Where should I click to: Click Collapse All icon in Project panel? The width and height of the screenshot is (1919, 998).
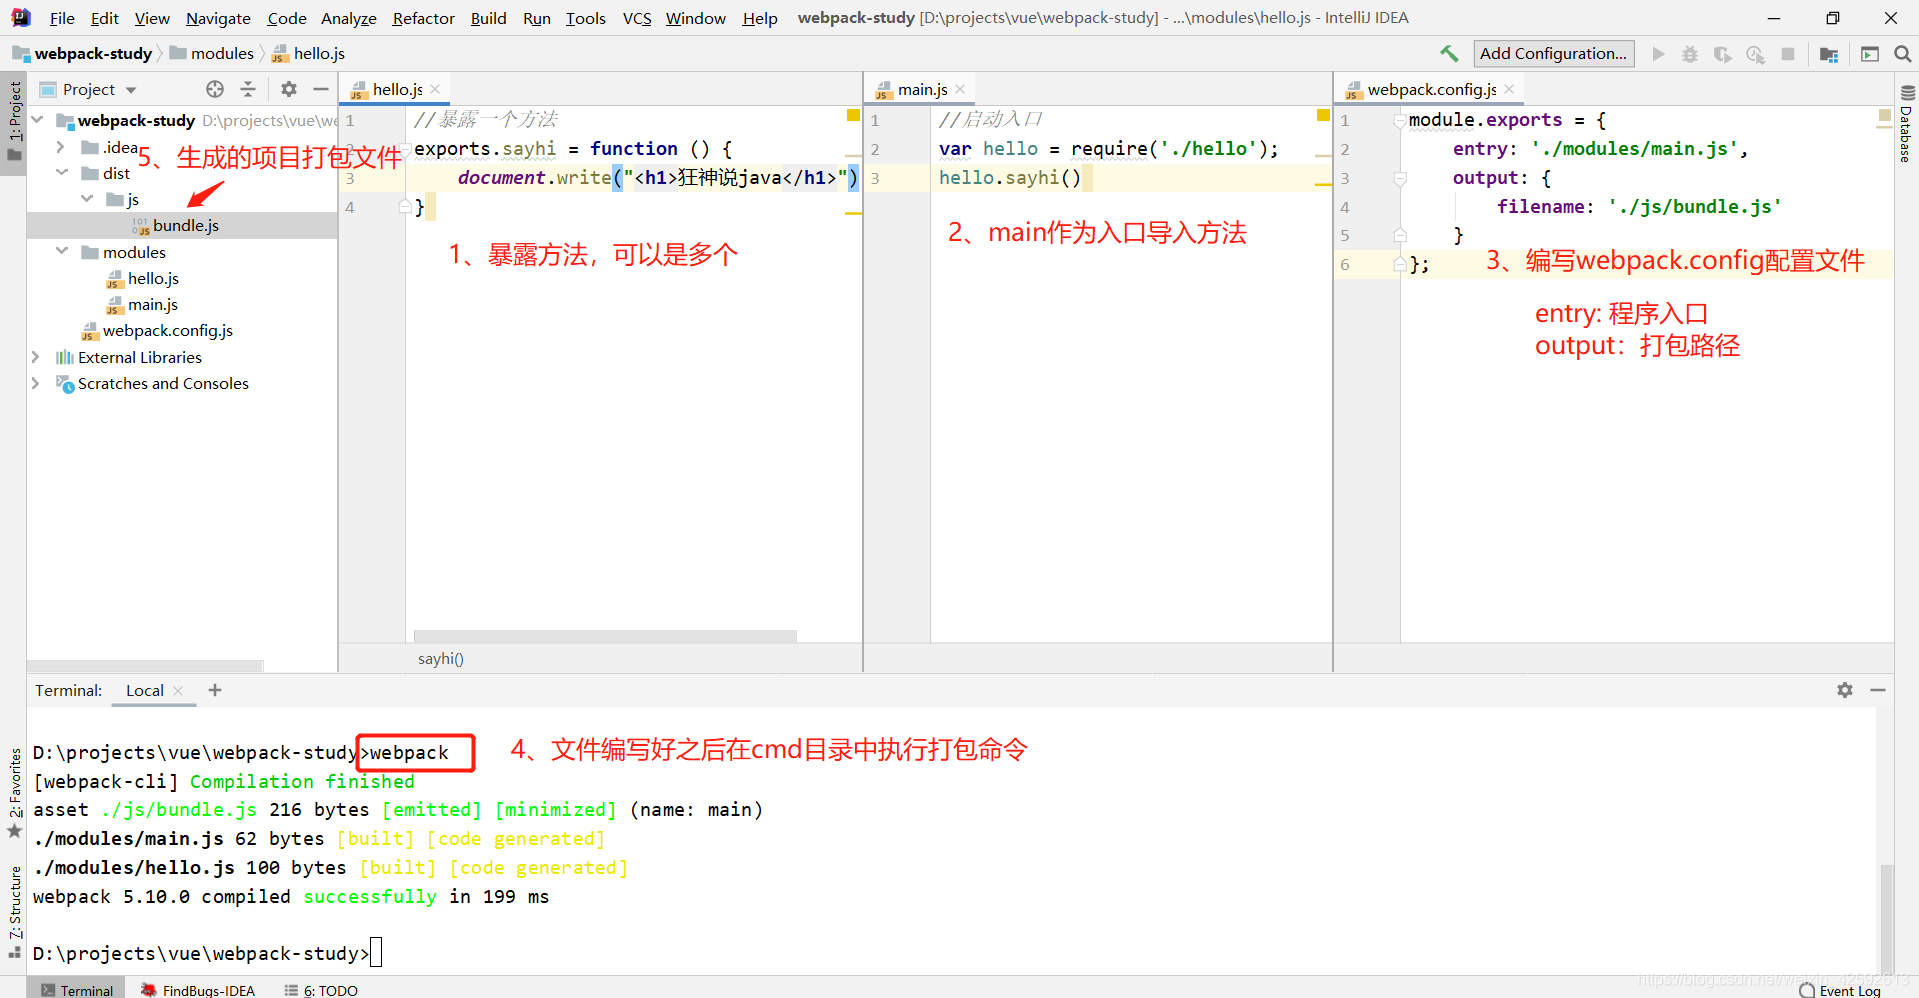pyautogui.click(x=248, y=89)
